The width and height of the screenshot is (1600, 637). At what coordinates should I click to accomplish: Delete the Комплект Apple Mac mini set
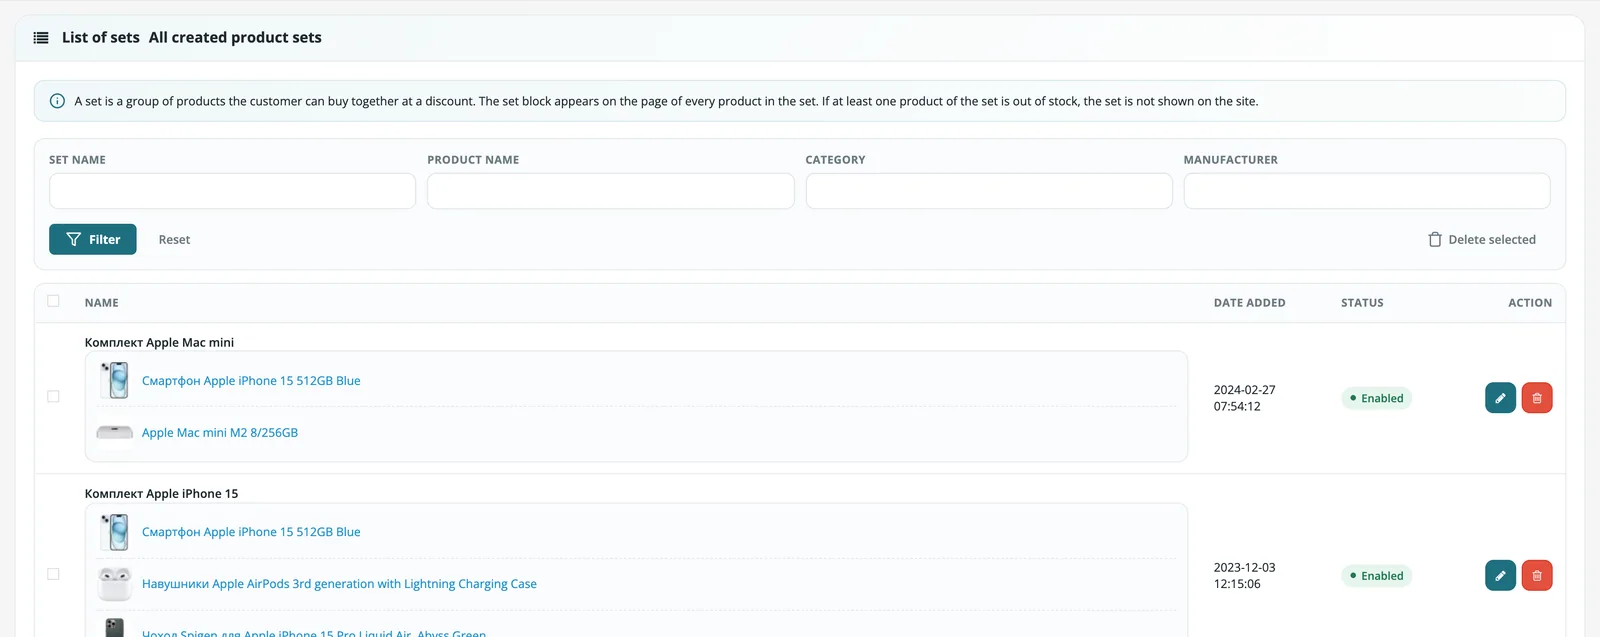[x=1537, y=398]
